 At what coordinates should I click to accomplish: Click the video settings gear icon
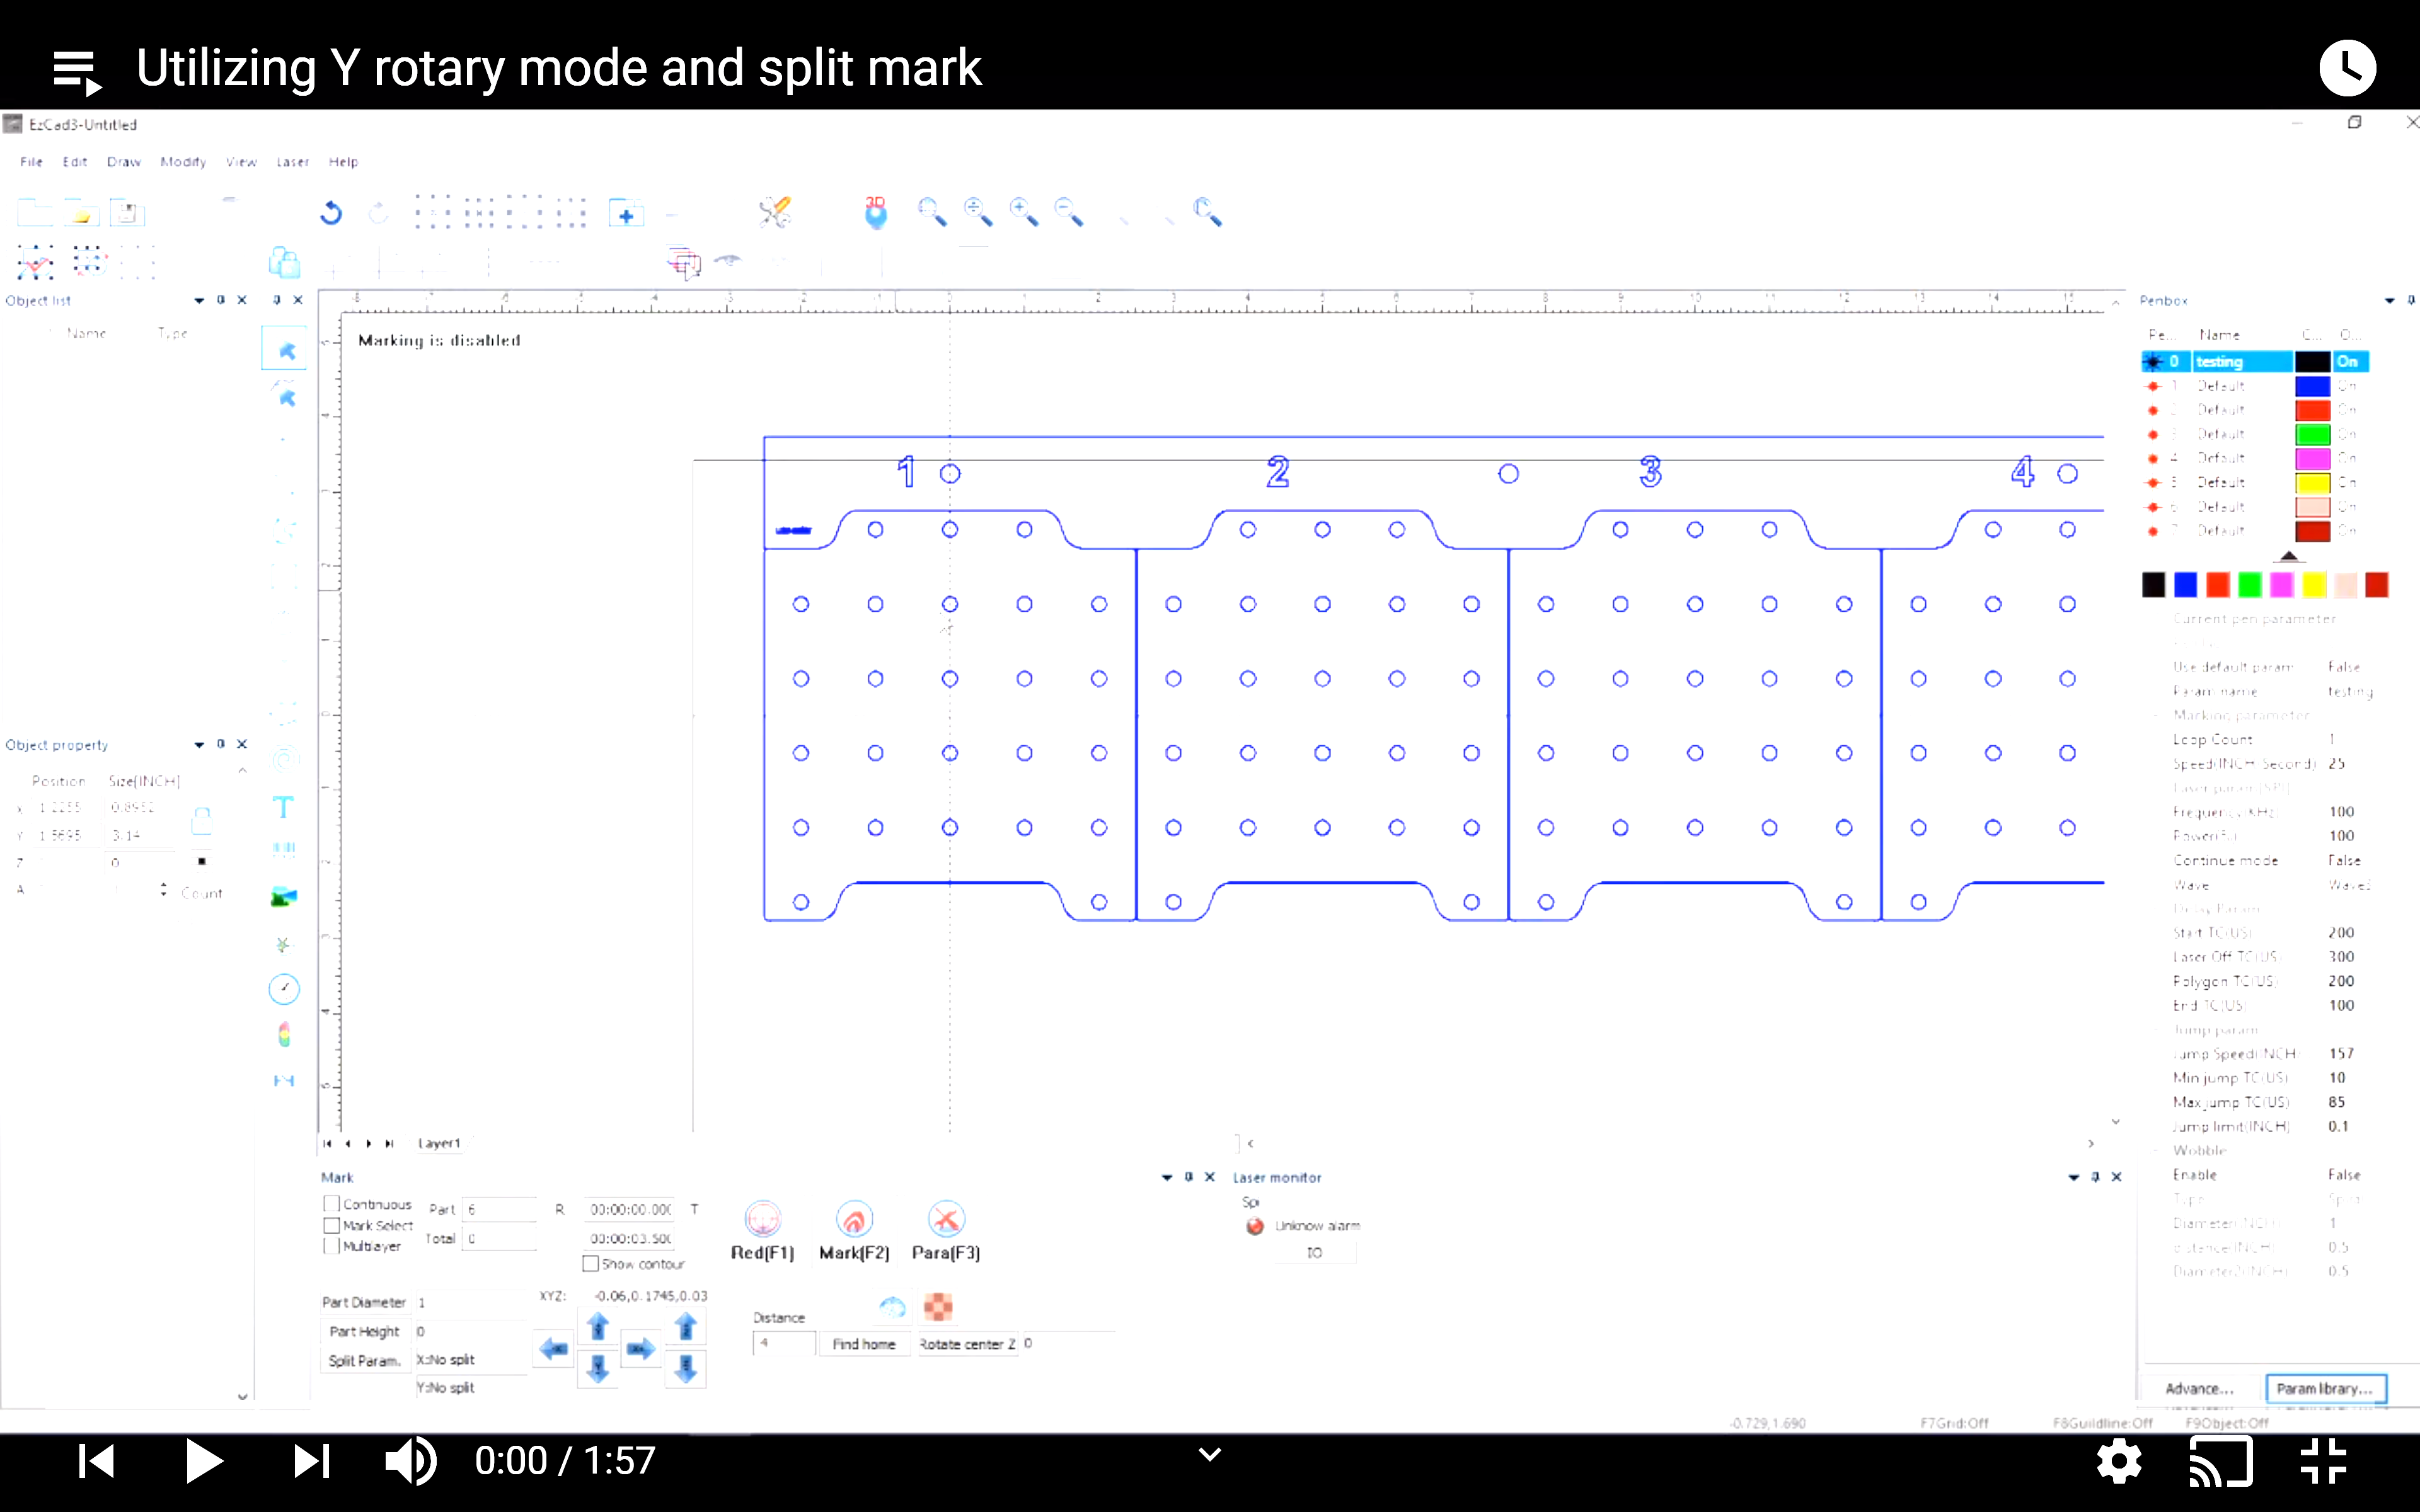click(2119, 1461)
